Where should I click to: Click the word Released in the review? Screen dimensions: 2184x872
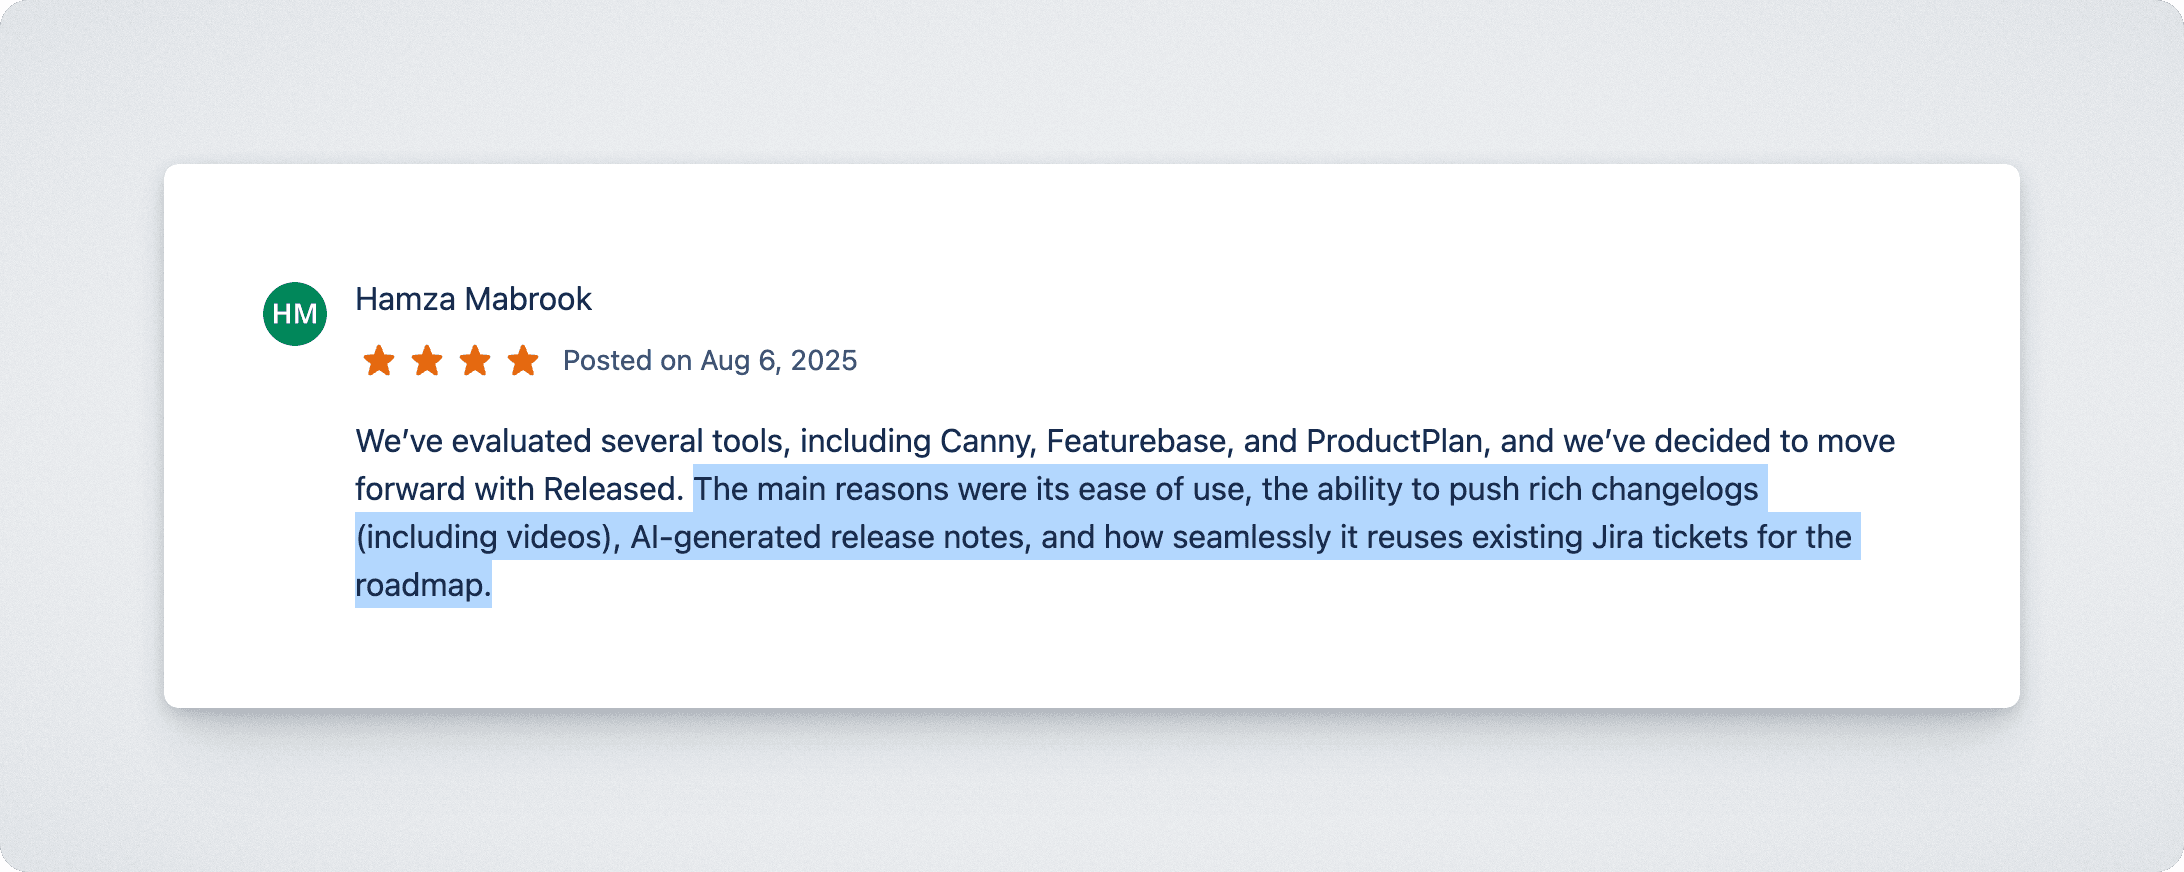pos(613,489)
